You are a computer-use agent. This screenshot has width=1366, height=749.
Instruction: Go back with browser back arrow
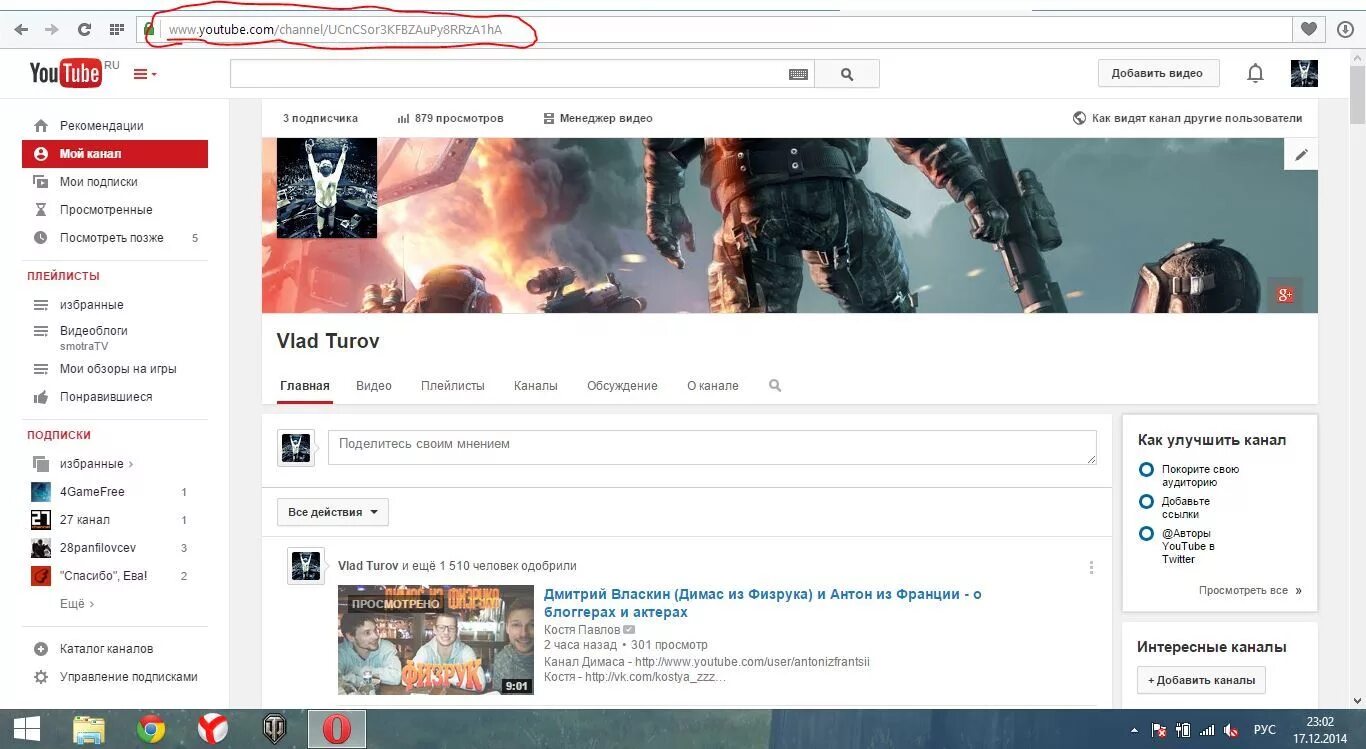coord(21,30)
